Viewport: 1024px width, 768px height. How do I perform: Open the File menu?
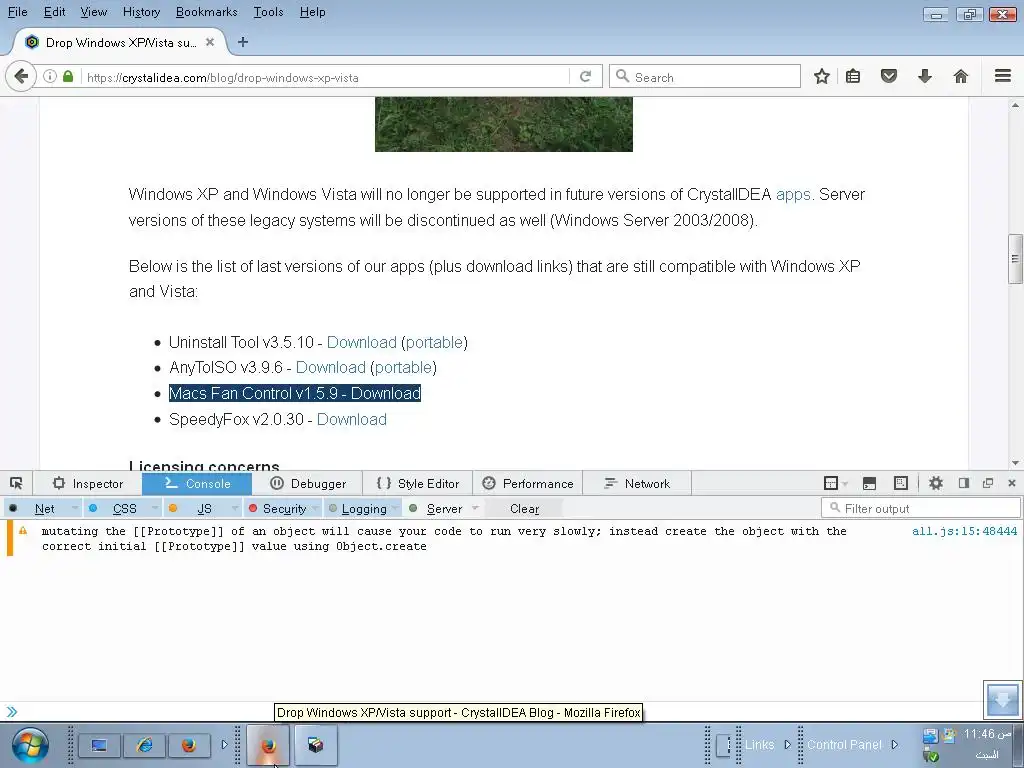click(x=18, y=12)
